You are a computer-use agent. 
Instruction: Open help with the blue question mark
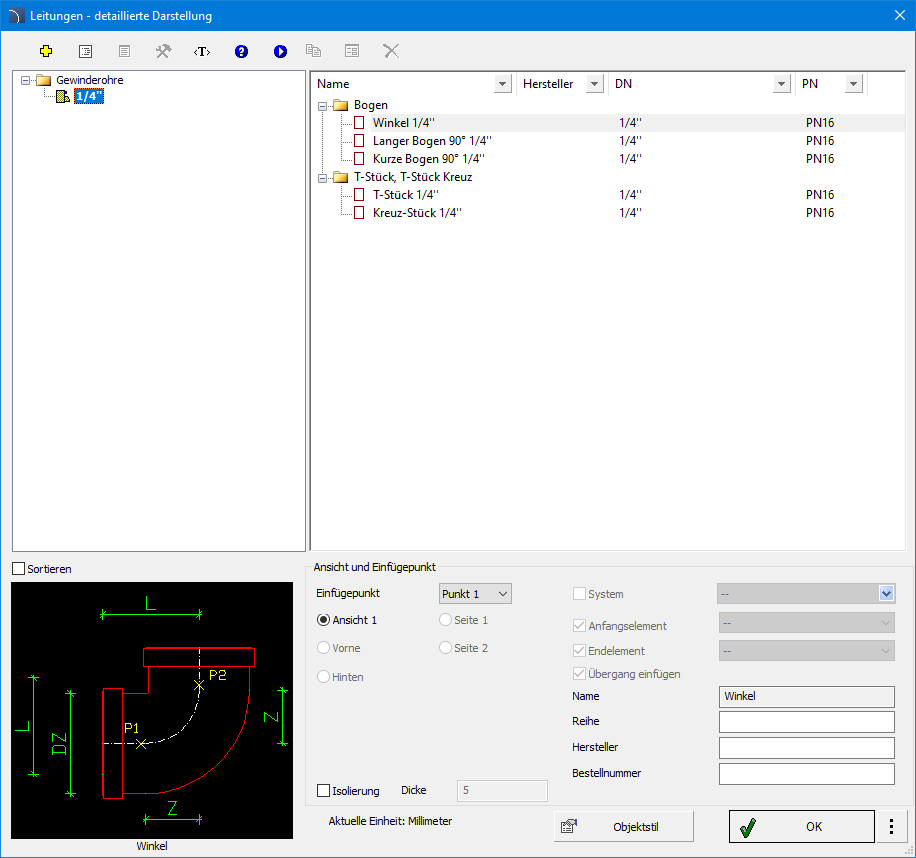241,51
